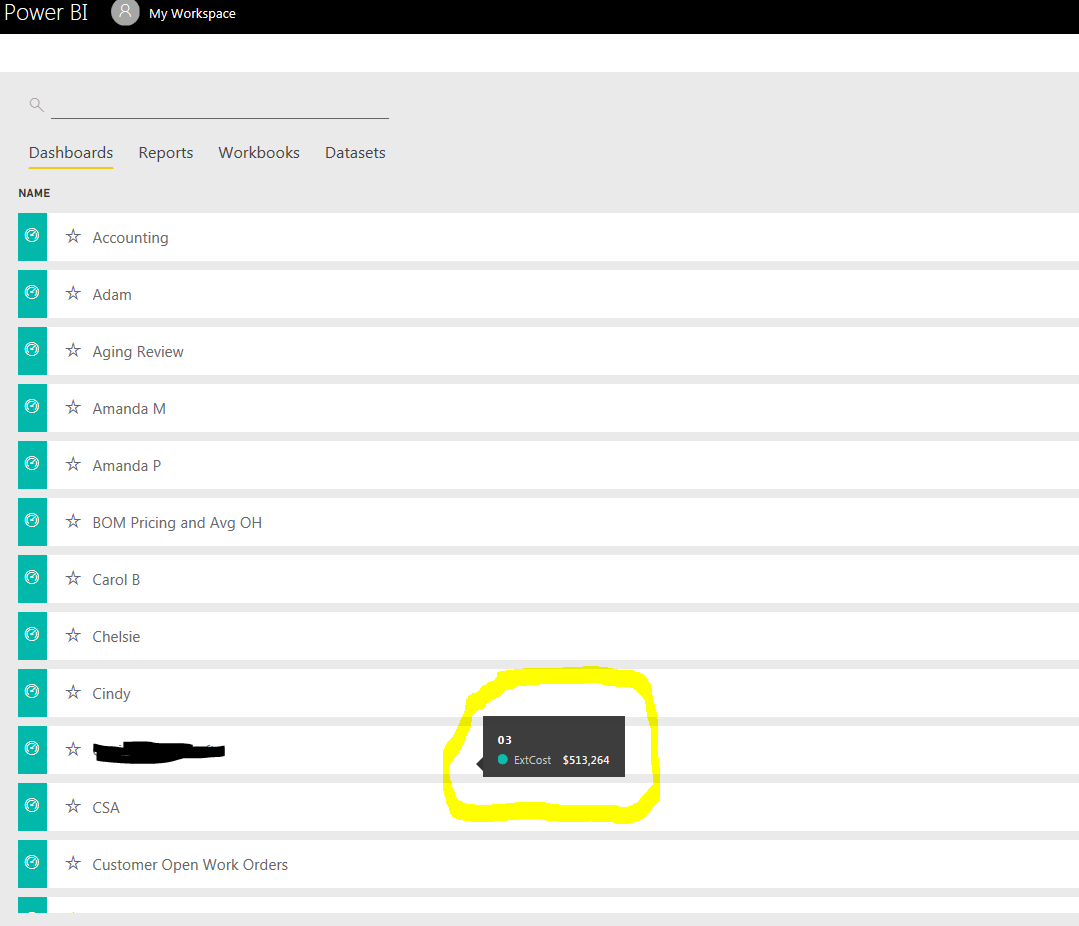Favorite the CSA dashboard star

tap(73, 806)
